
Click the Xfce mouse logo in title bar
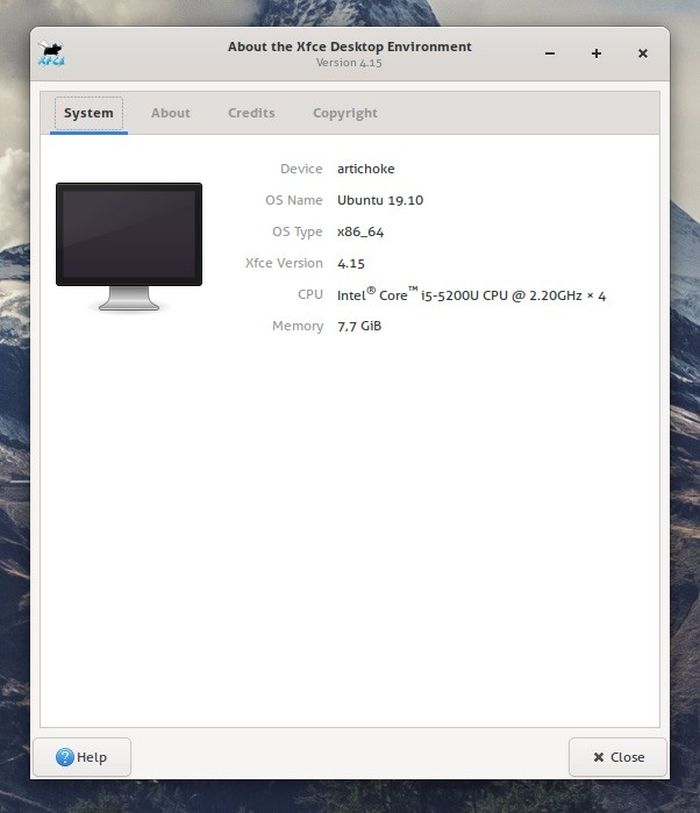click(x=52, y=54)
